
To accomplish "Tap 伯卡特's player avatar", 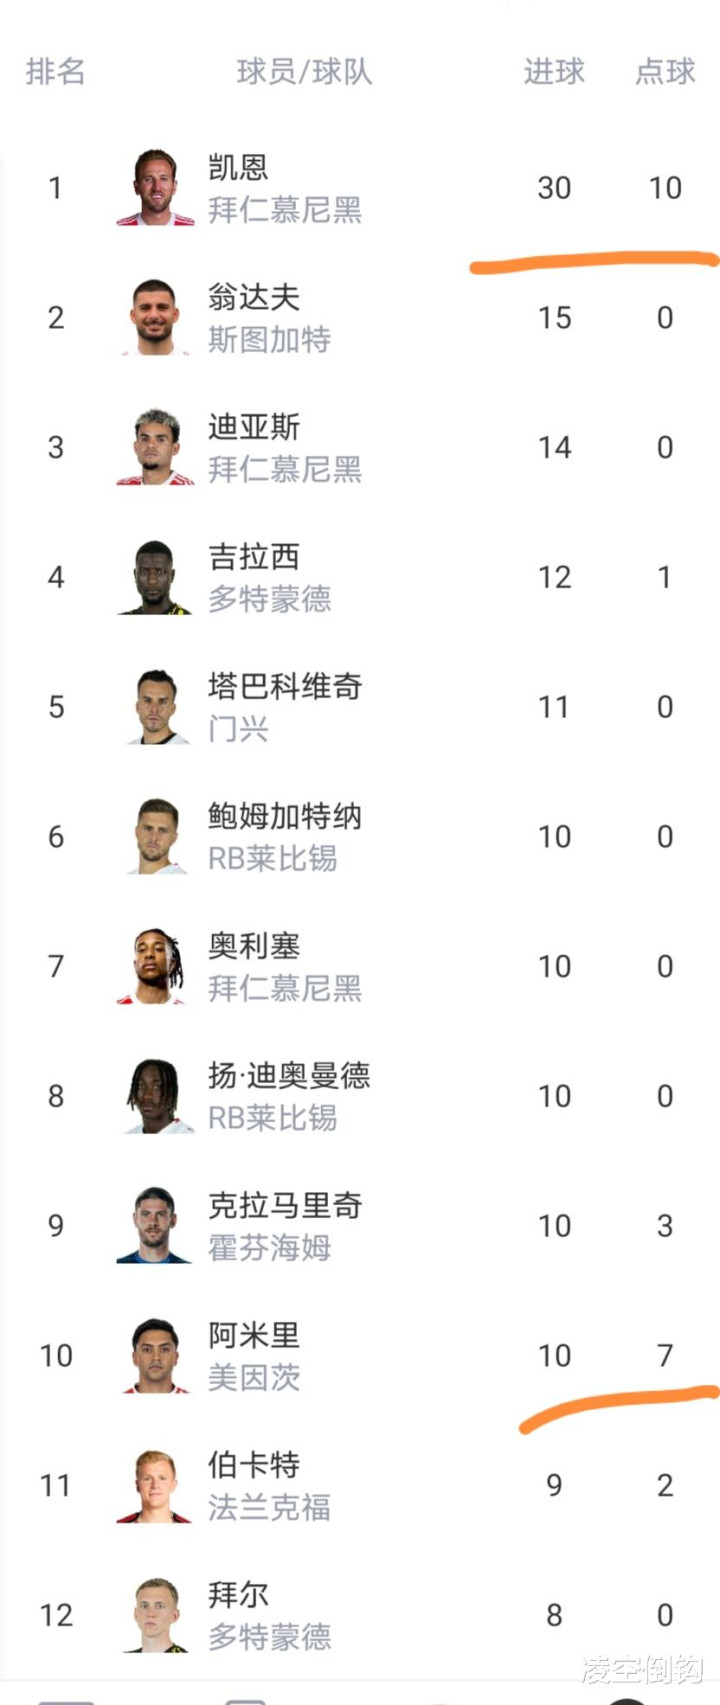I will point(155,1485).
